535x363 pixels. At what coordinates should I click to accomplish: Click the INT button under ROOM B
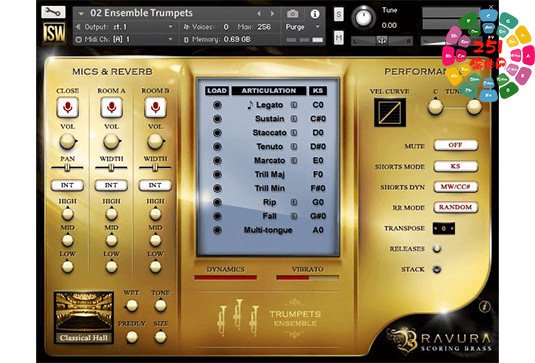[155, 185]
